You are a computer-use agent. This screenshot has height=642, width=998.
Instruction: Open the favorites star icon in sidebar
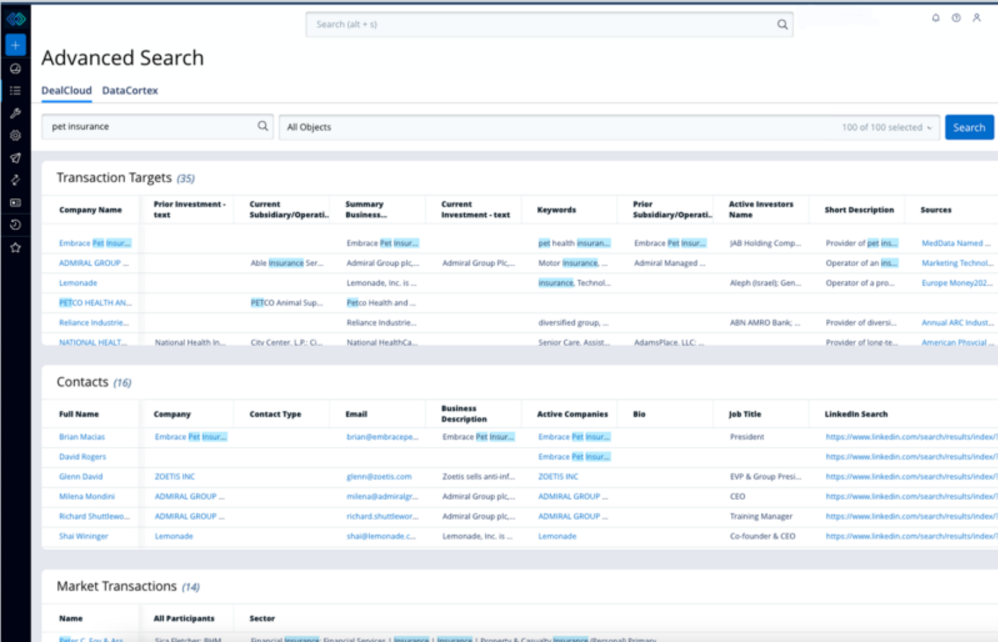[x=15, y=248]
